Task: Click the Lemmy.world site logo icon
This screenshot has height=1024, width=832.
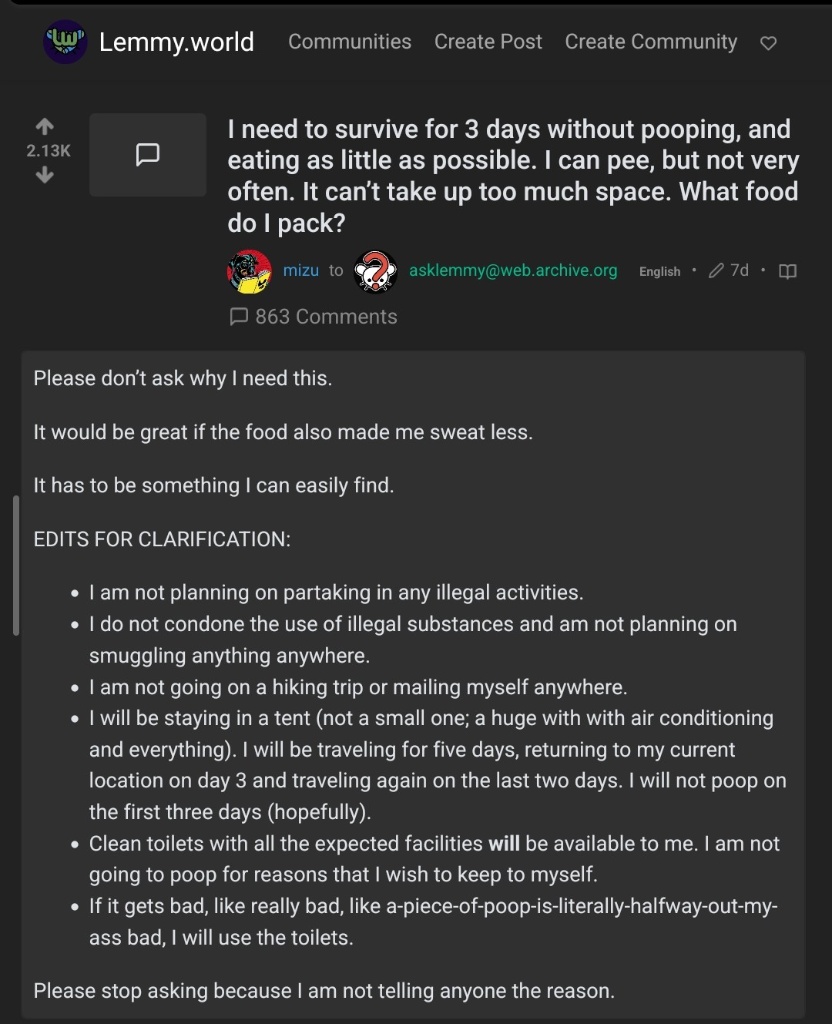Action: click(x=65, y=42)
